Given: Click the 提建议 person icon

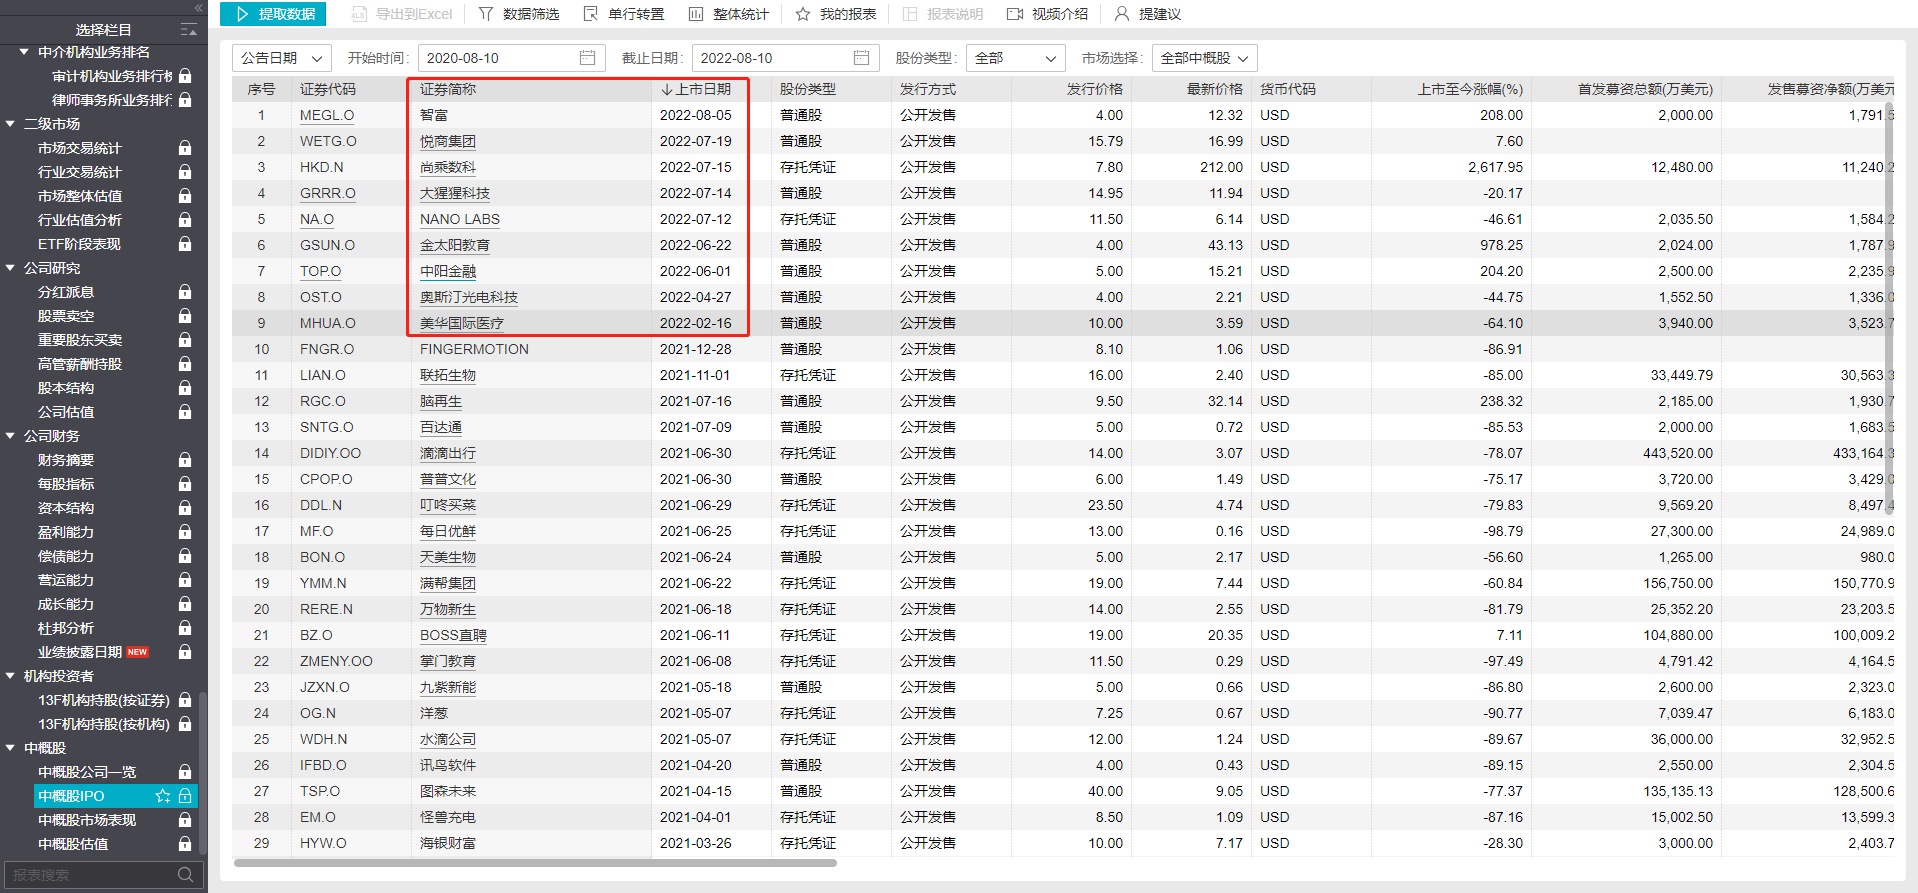Looking at the screenshot, I should [x=1122, y=14].
